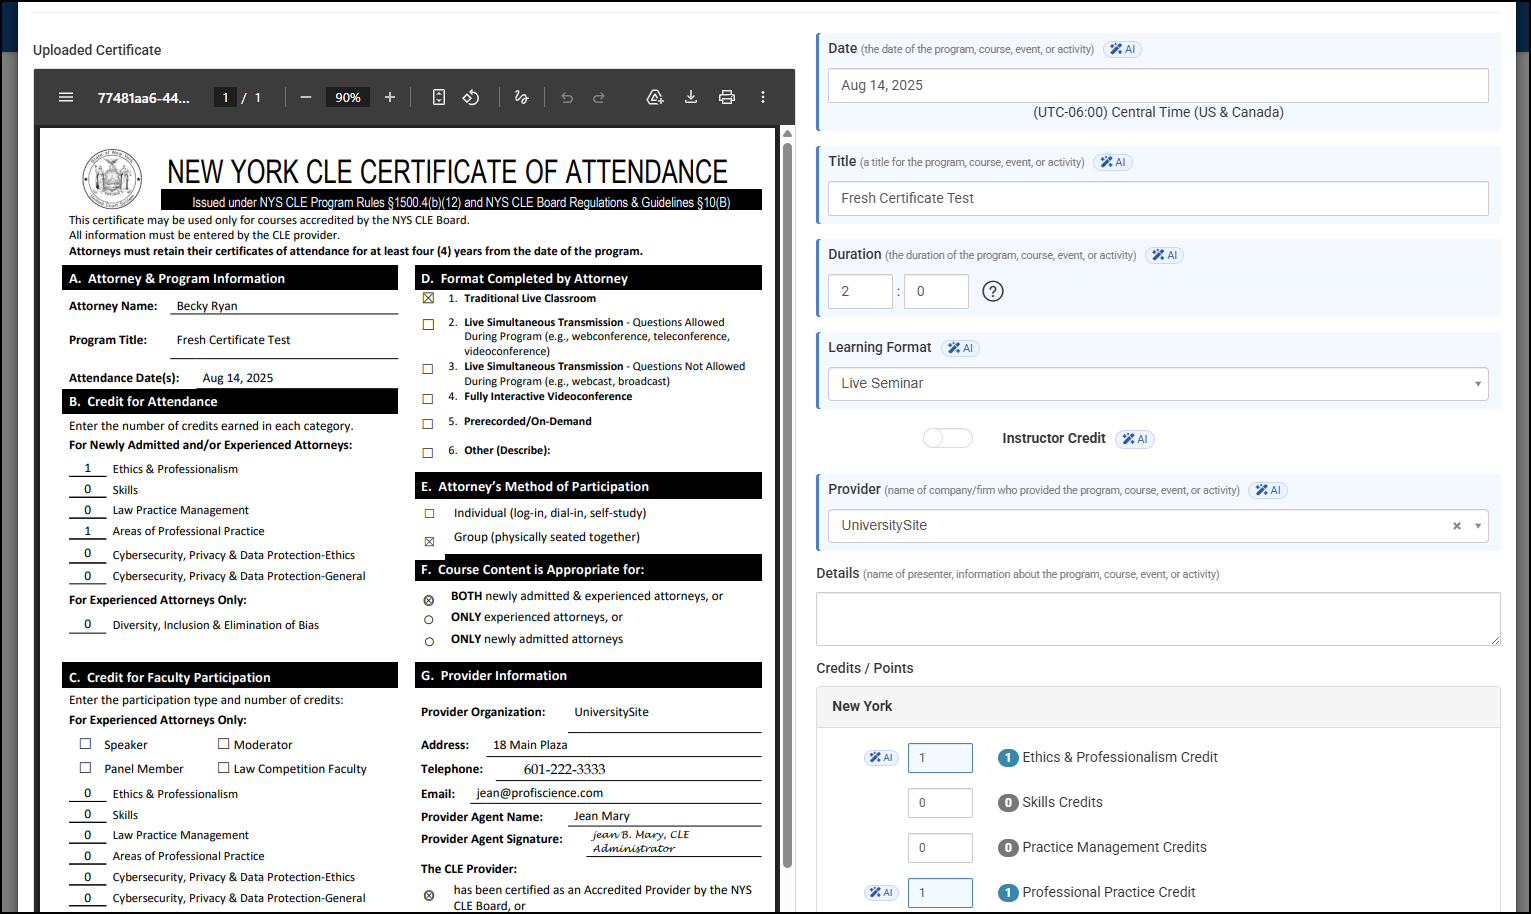Viewport: 1531px width, 914px height.
Task: Open the Duration help question mark
Action: (992, 291)
